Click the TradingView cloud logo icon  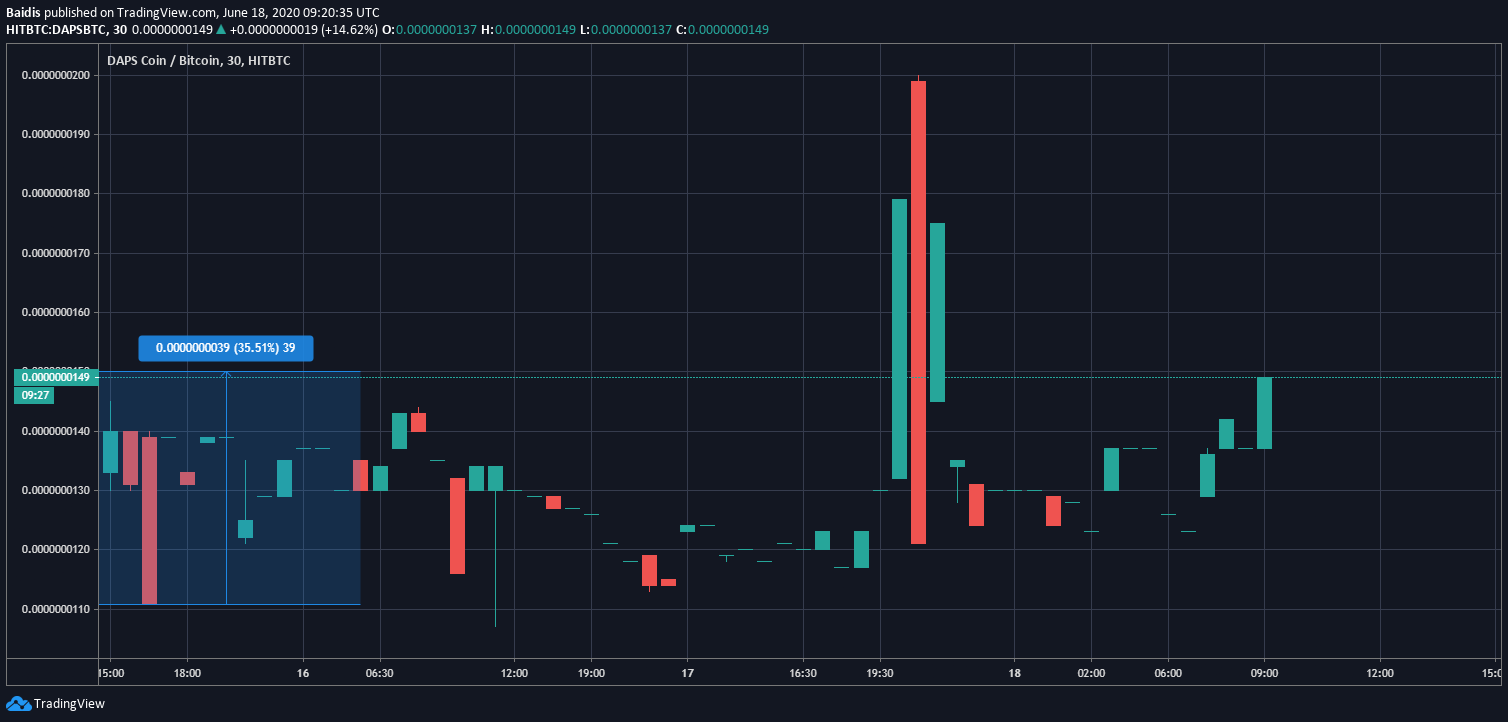[x=19, y=704]
